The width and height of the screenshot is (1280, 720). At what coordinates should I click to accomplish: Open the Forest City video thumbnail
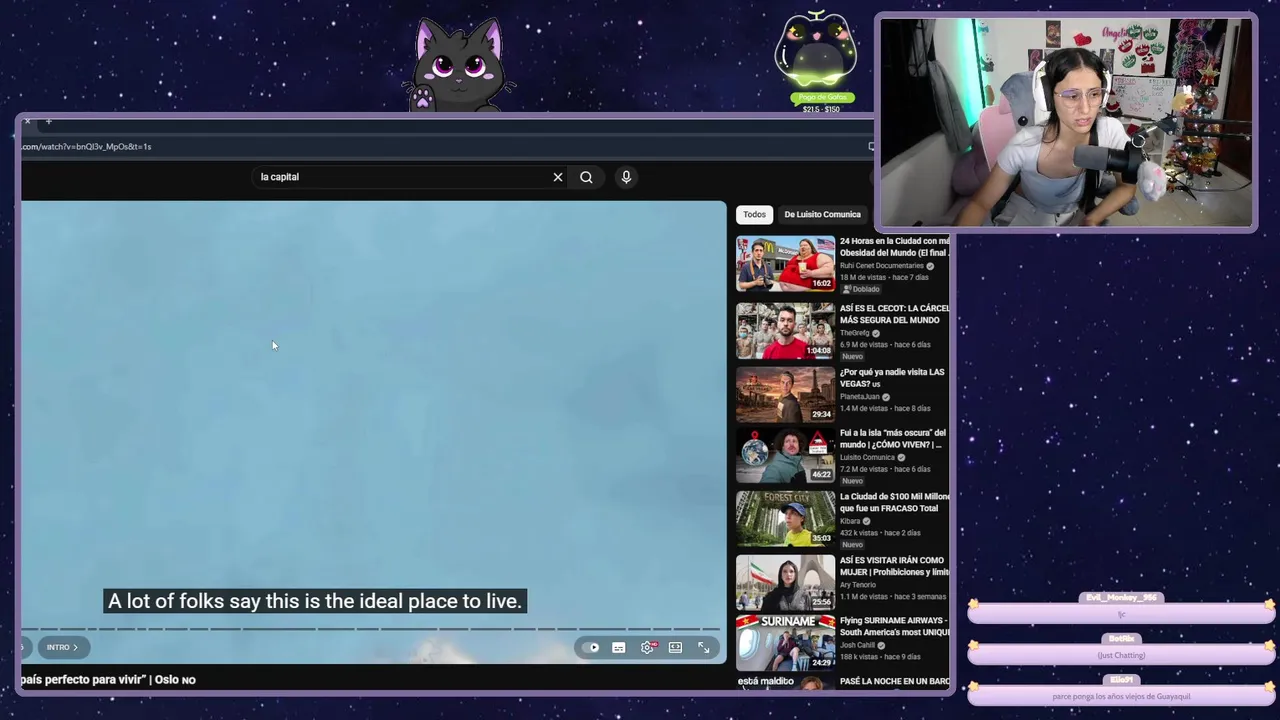coord(785,518)
